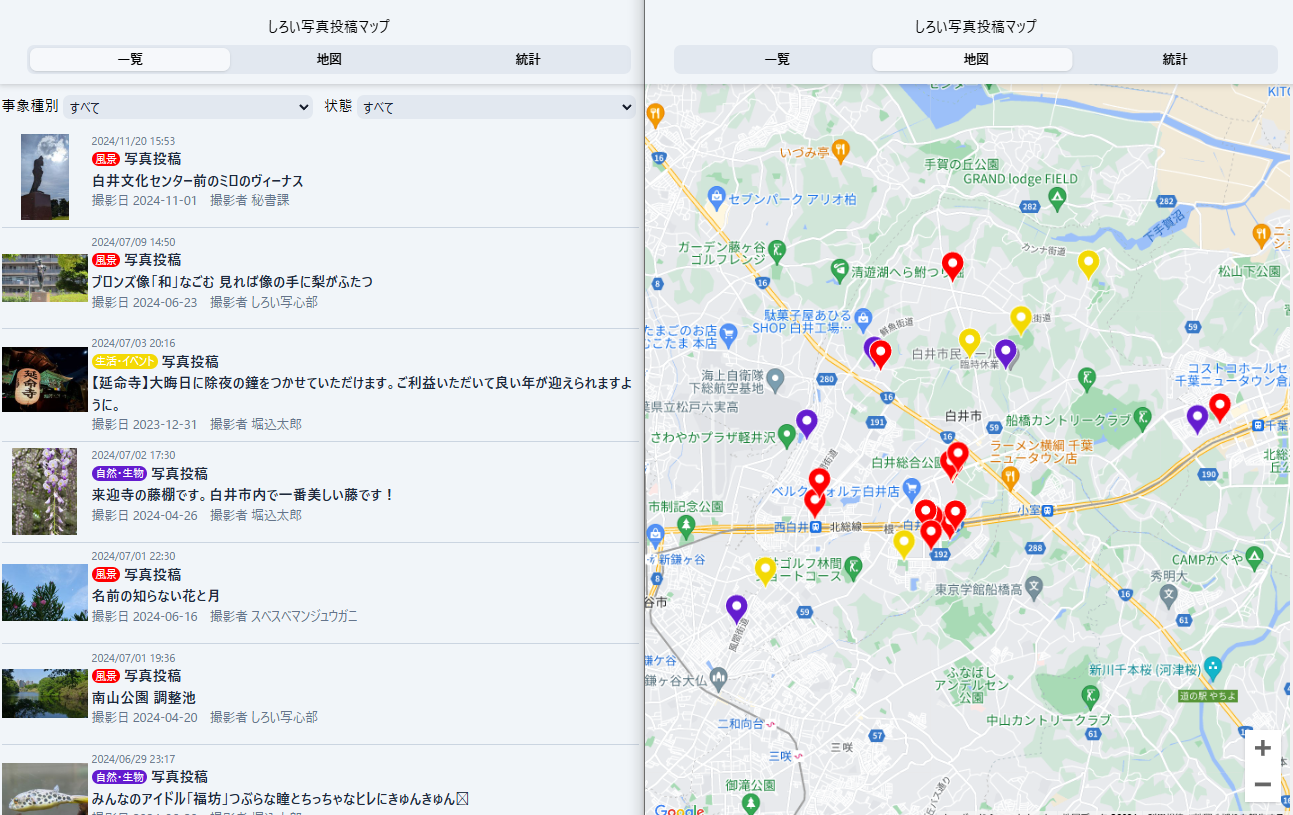Click GRAND lodge FIELD camping icon
This screenshot has width=1293, height=815.
point(1058,201)
